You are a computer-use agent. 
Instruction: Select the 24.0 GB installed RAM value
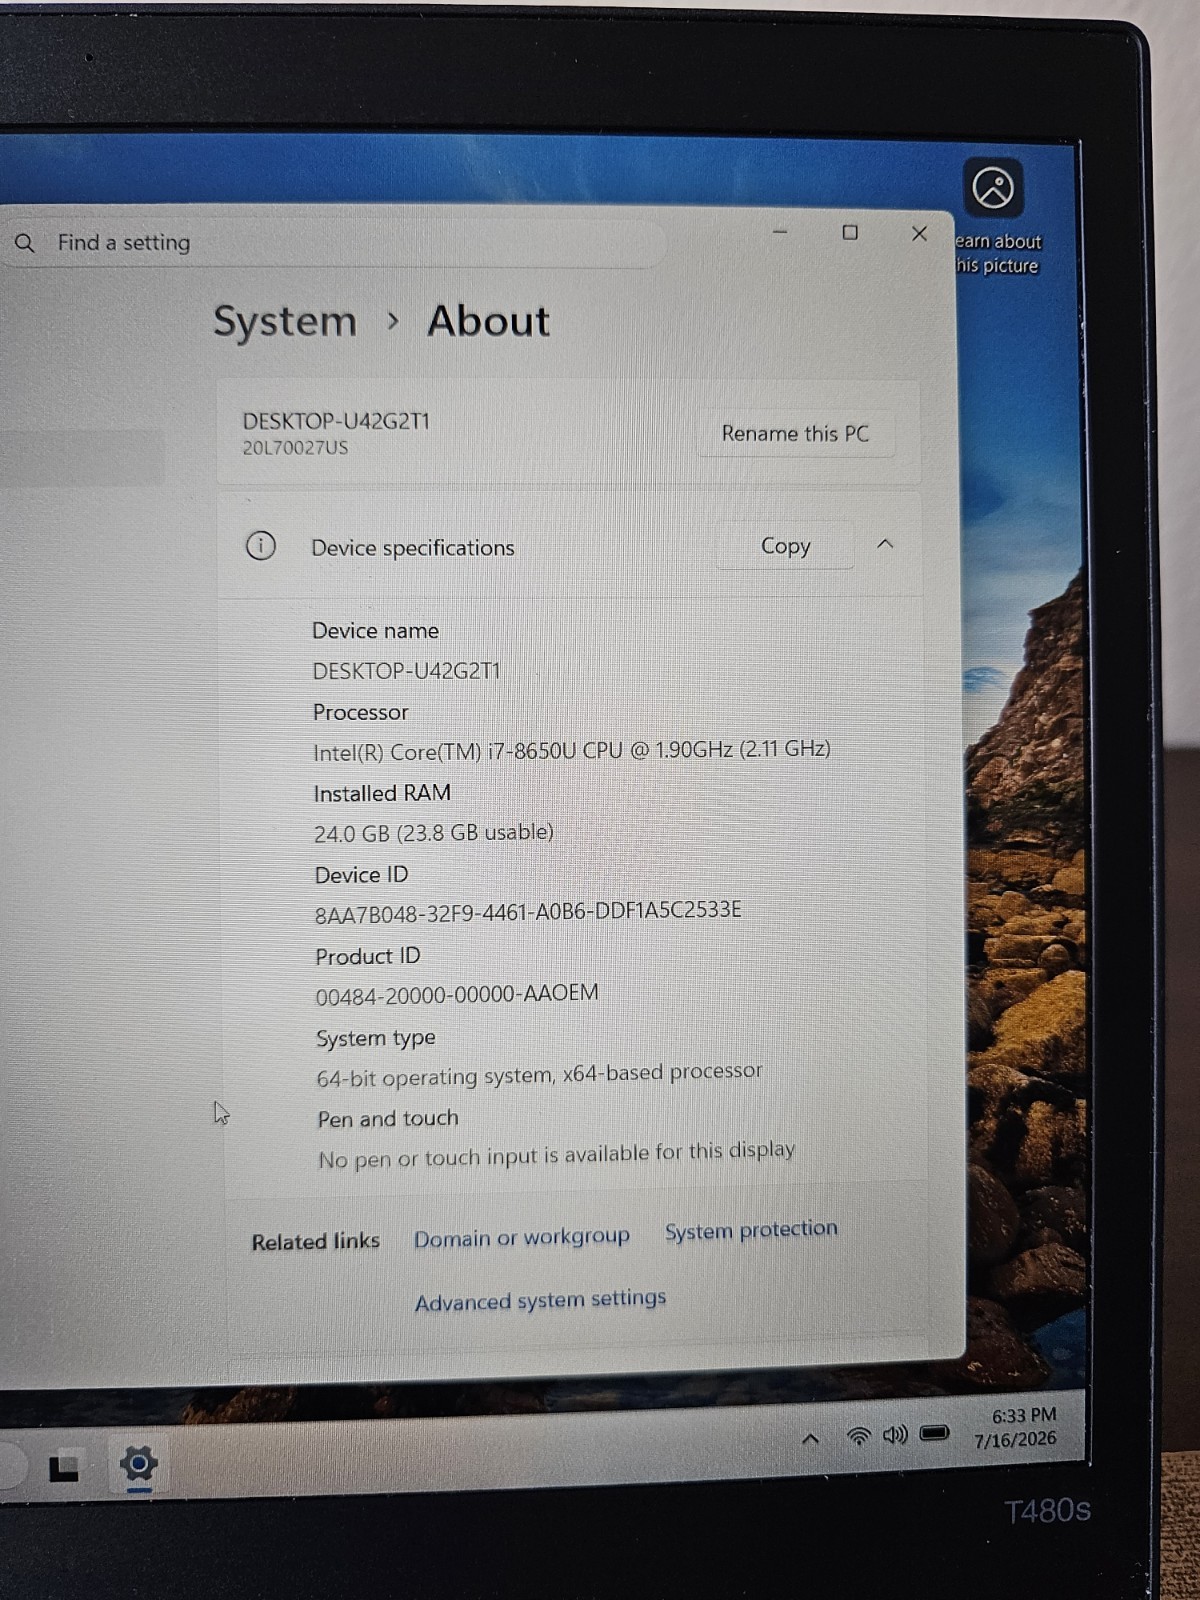point(434,832)
